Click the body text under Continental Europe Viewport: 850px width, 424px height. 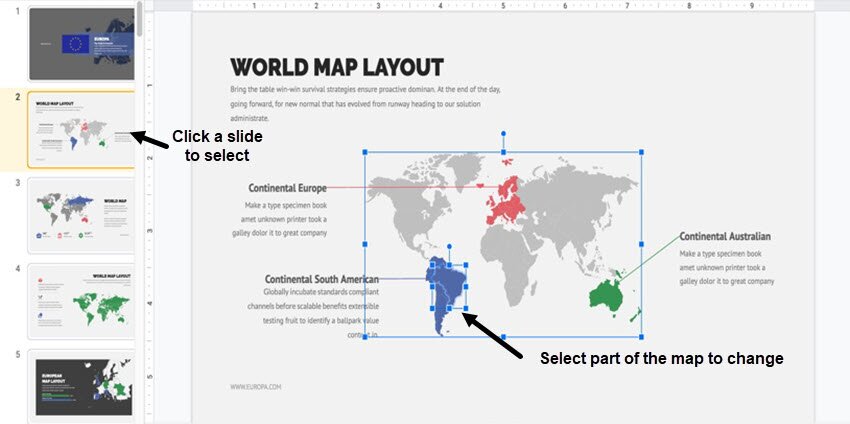[280, 219]
